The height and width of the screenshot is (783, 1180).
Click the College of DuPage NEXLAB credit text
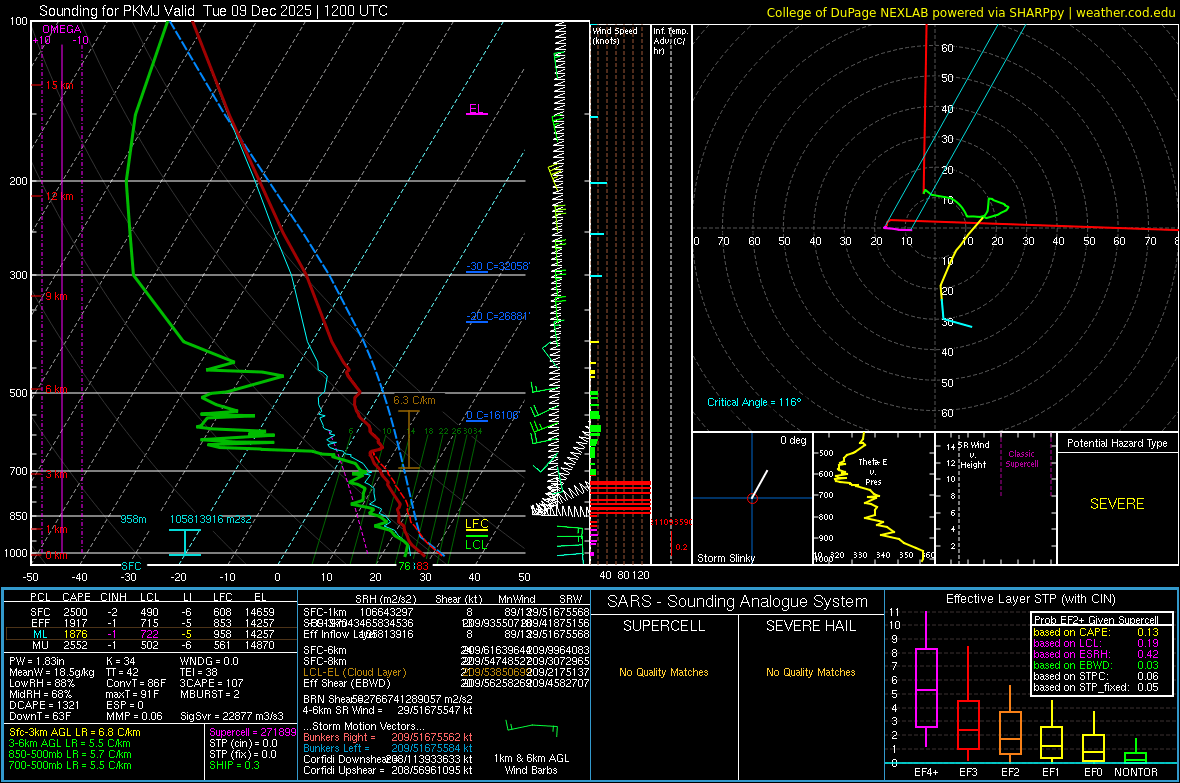[x=970, y=12]
